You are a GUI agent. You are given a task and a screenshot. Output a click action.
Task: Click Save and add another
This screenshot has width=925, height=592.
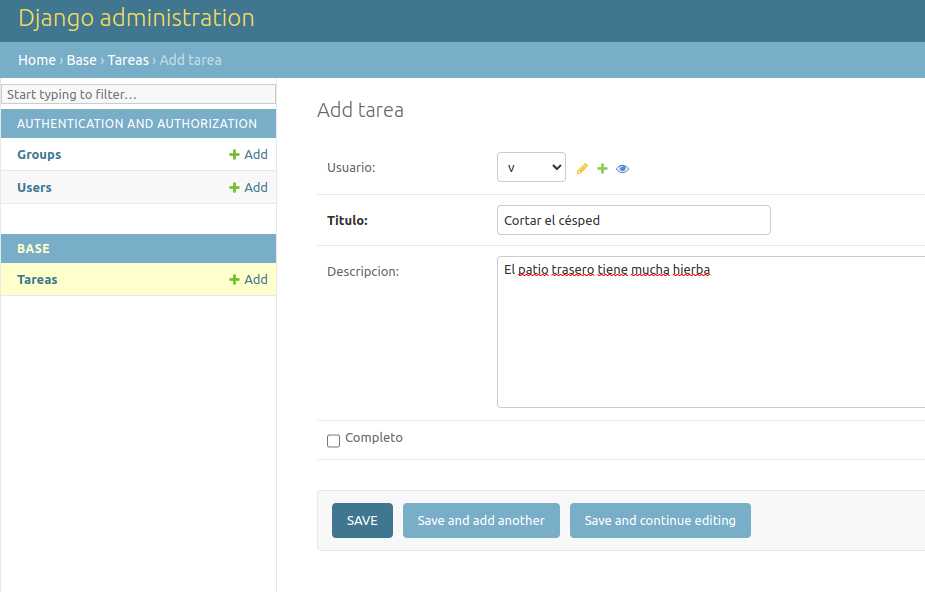point(481,521)
